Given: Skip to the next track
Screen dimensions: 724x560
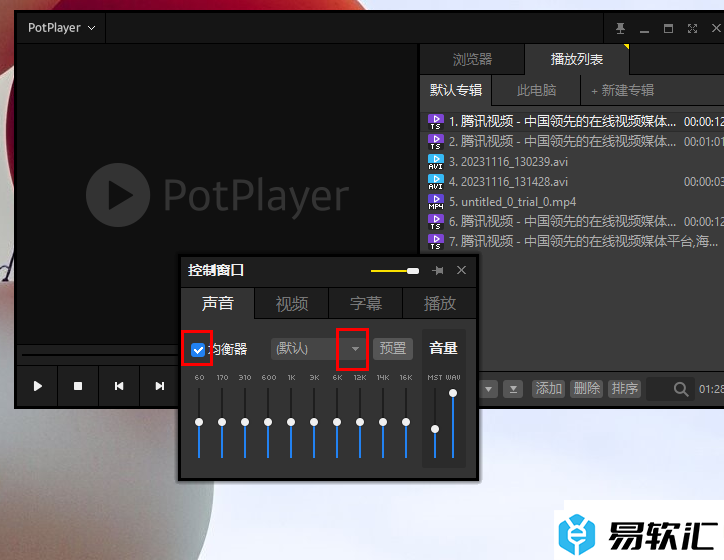Looking at the screenshot, I should coord(159,386).
